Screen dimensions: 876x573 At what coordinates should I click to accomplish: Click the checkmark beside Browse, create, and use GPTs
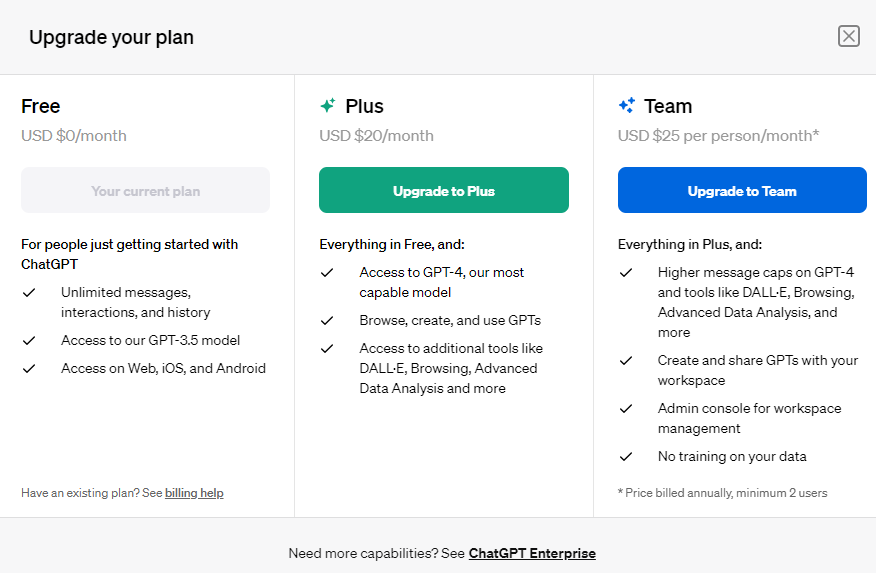327,321
